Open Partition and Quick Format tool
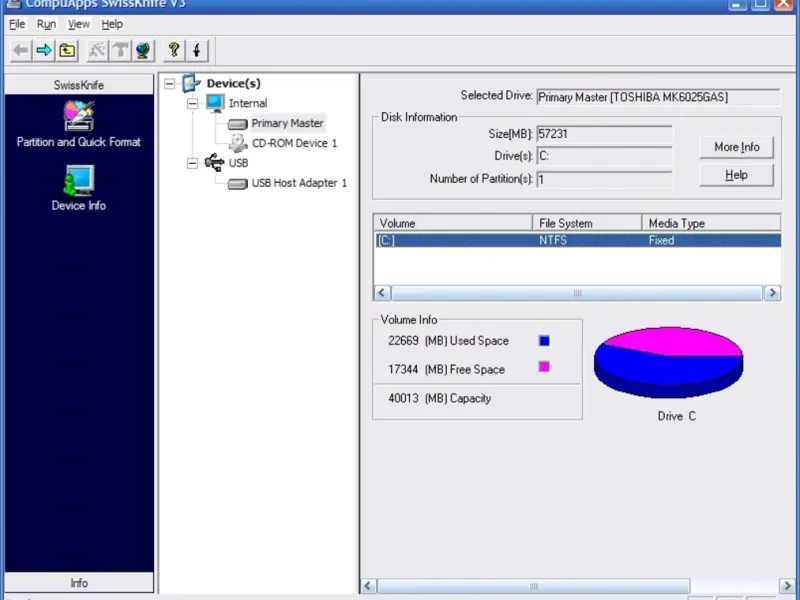This screenshot has width=800, height=600. click(79, 124)
